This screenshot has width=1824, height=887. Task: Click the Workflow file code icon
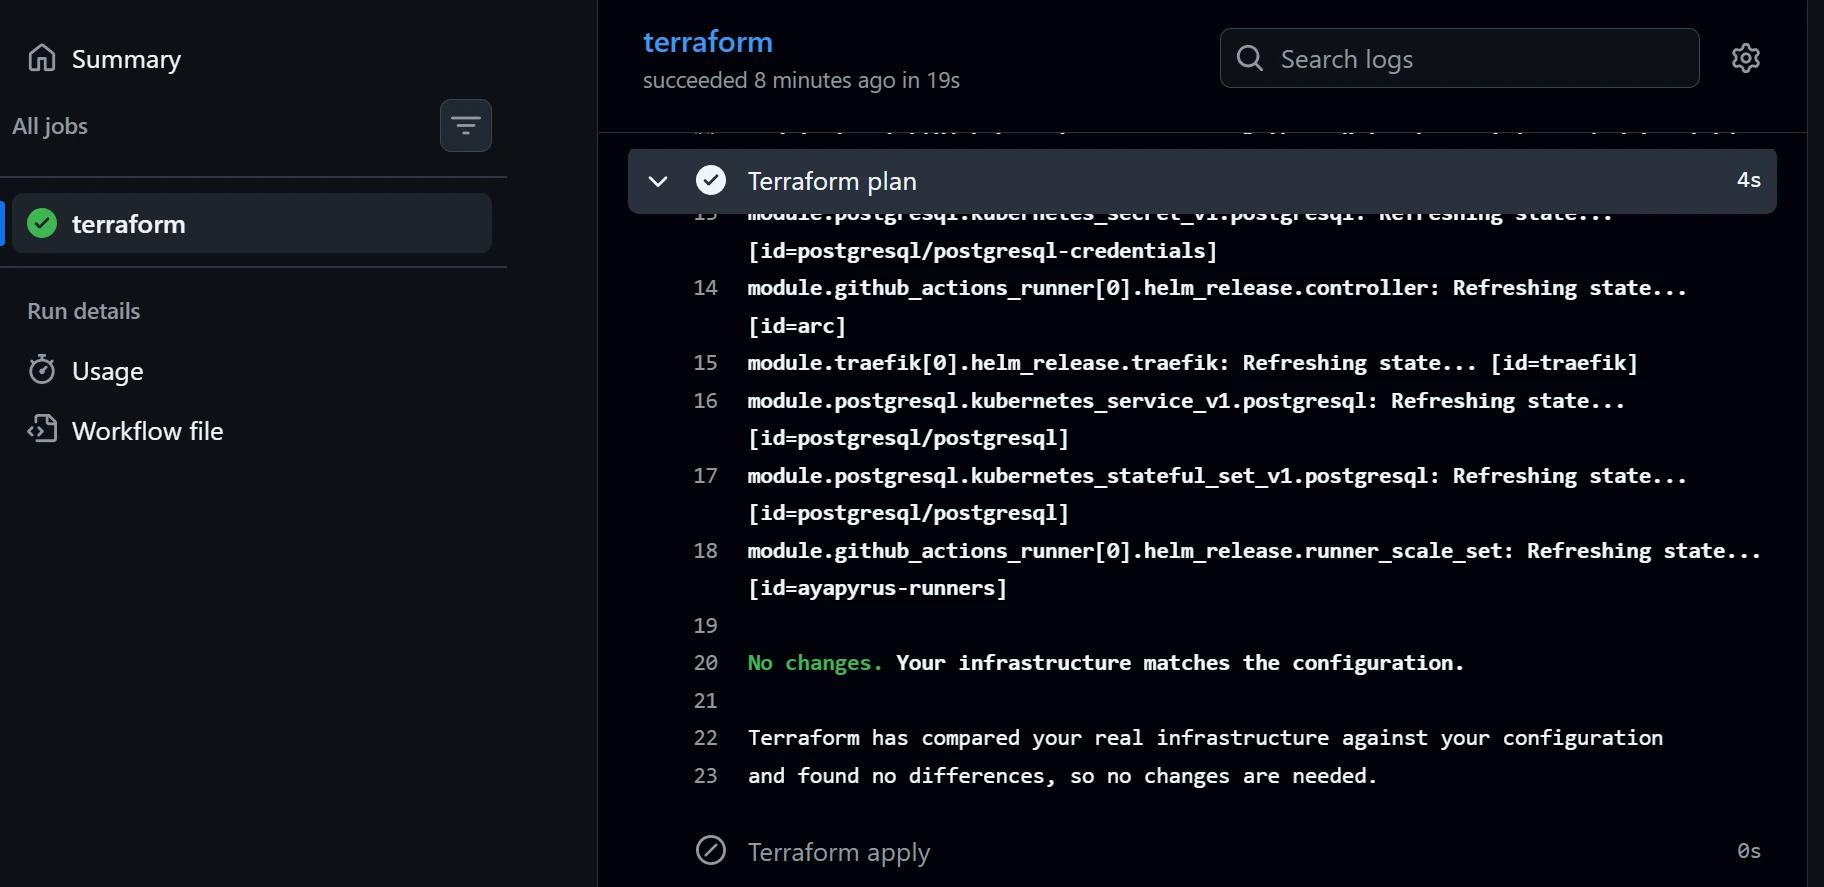pyautogui.click(x=42, y=429)
